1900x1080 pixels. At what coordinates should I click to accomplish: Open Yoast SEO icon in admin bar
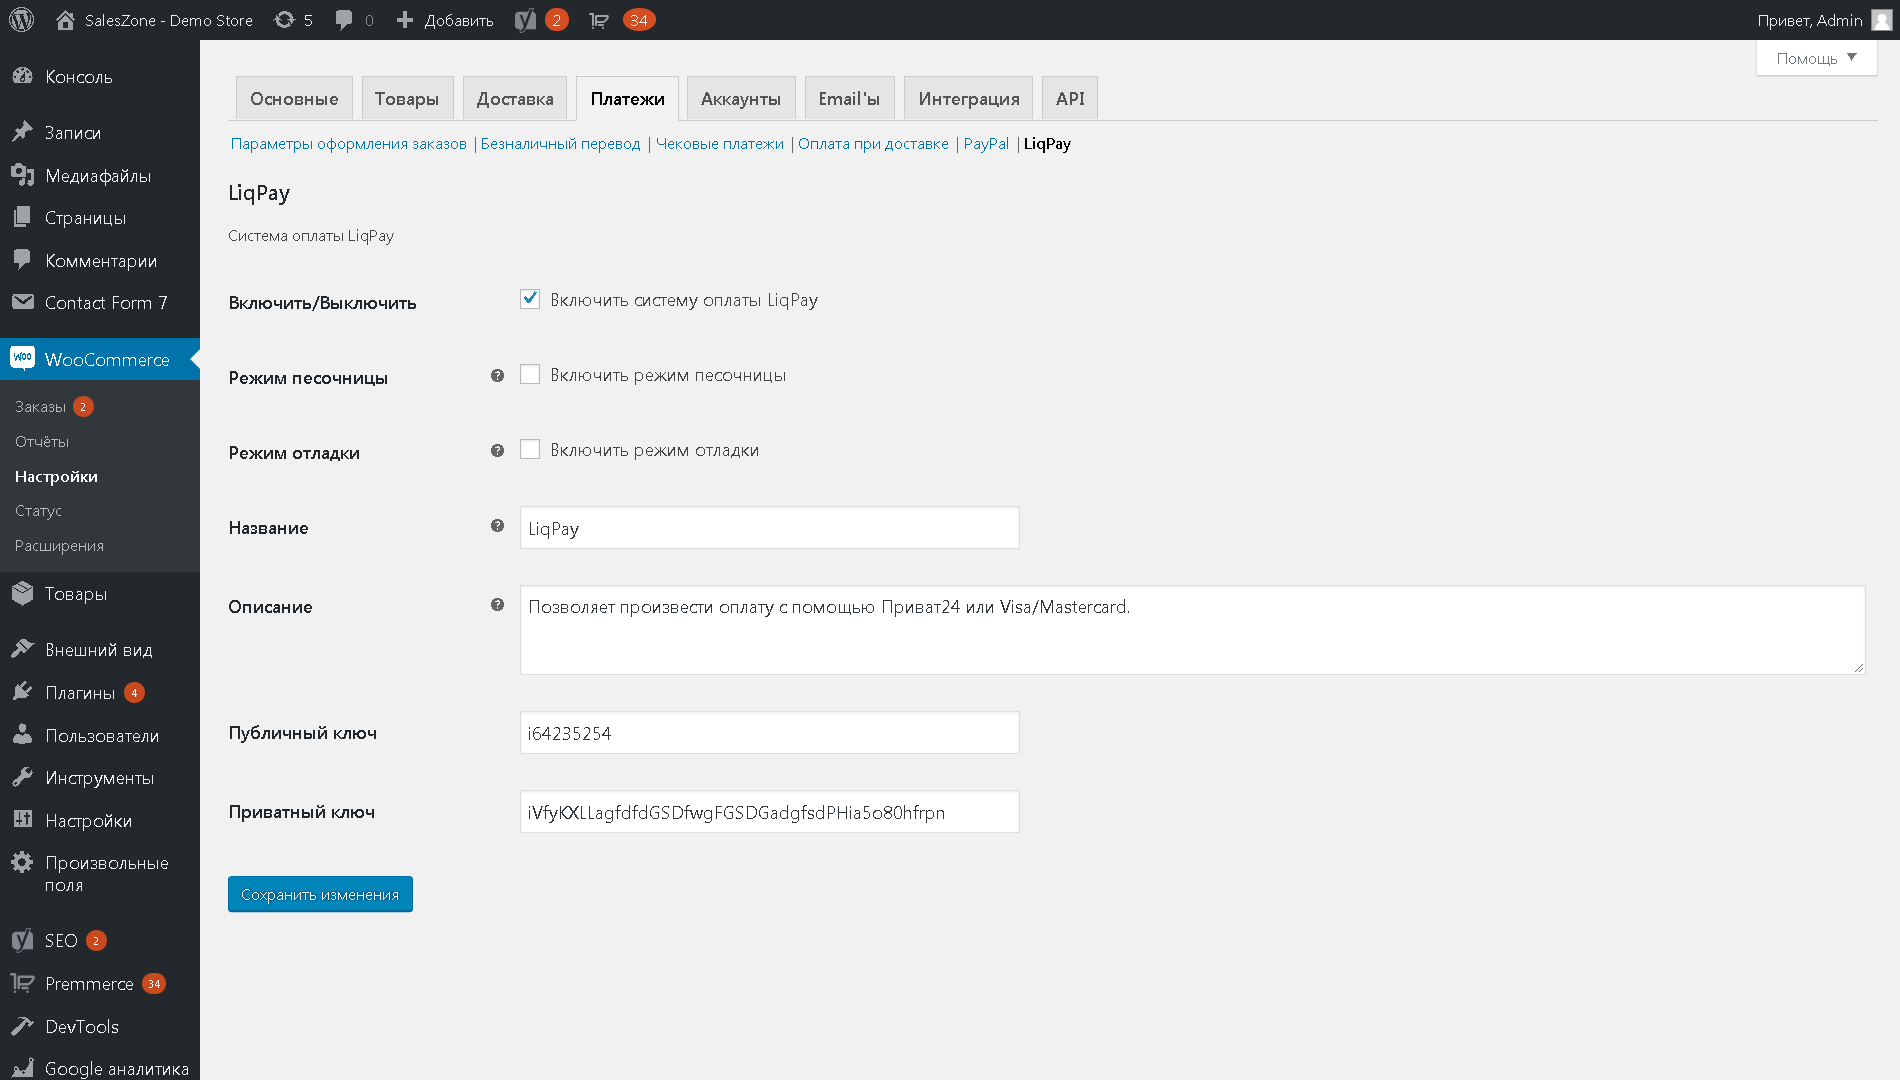(x=525, y=20)
